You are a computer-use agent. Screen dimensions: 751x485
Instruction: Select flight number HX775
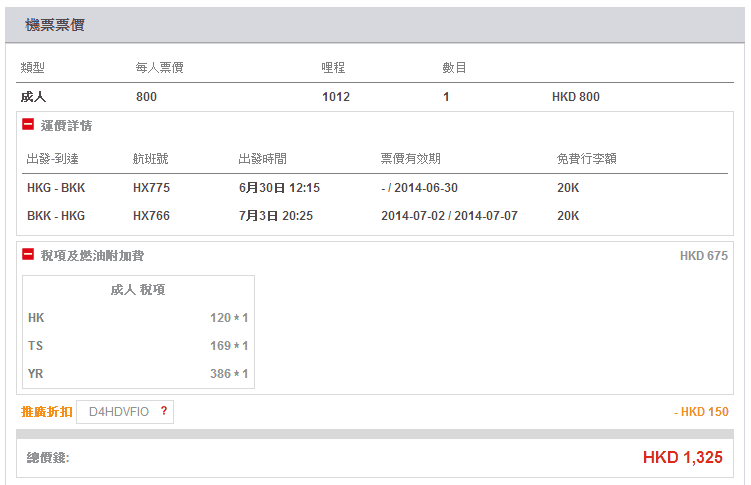coord(151,187)
